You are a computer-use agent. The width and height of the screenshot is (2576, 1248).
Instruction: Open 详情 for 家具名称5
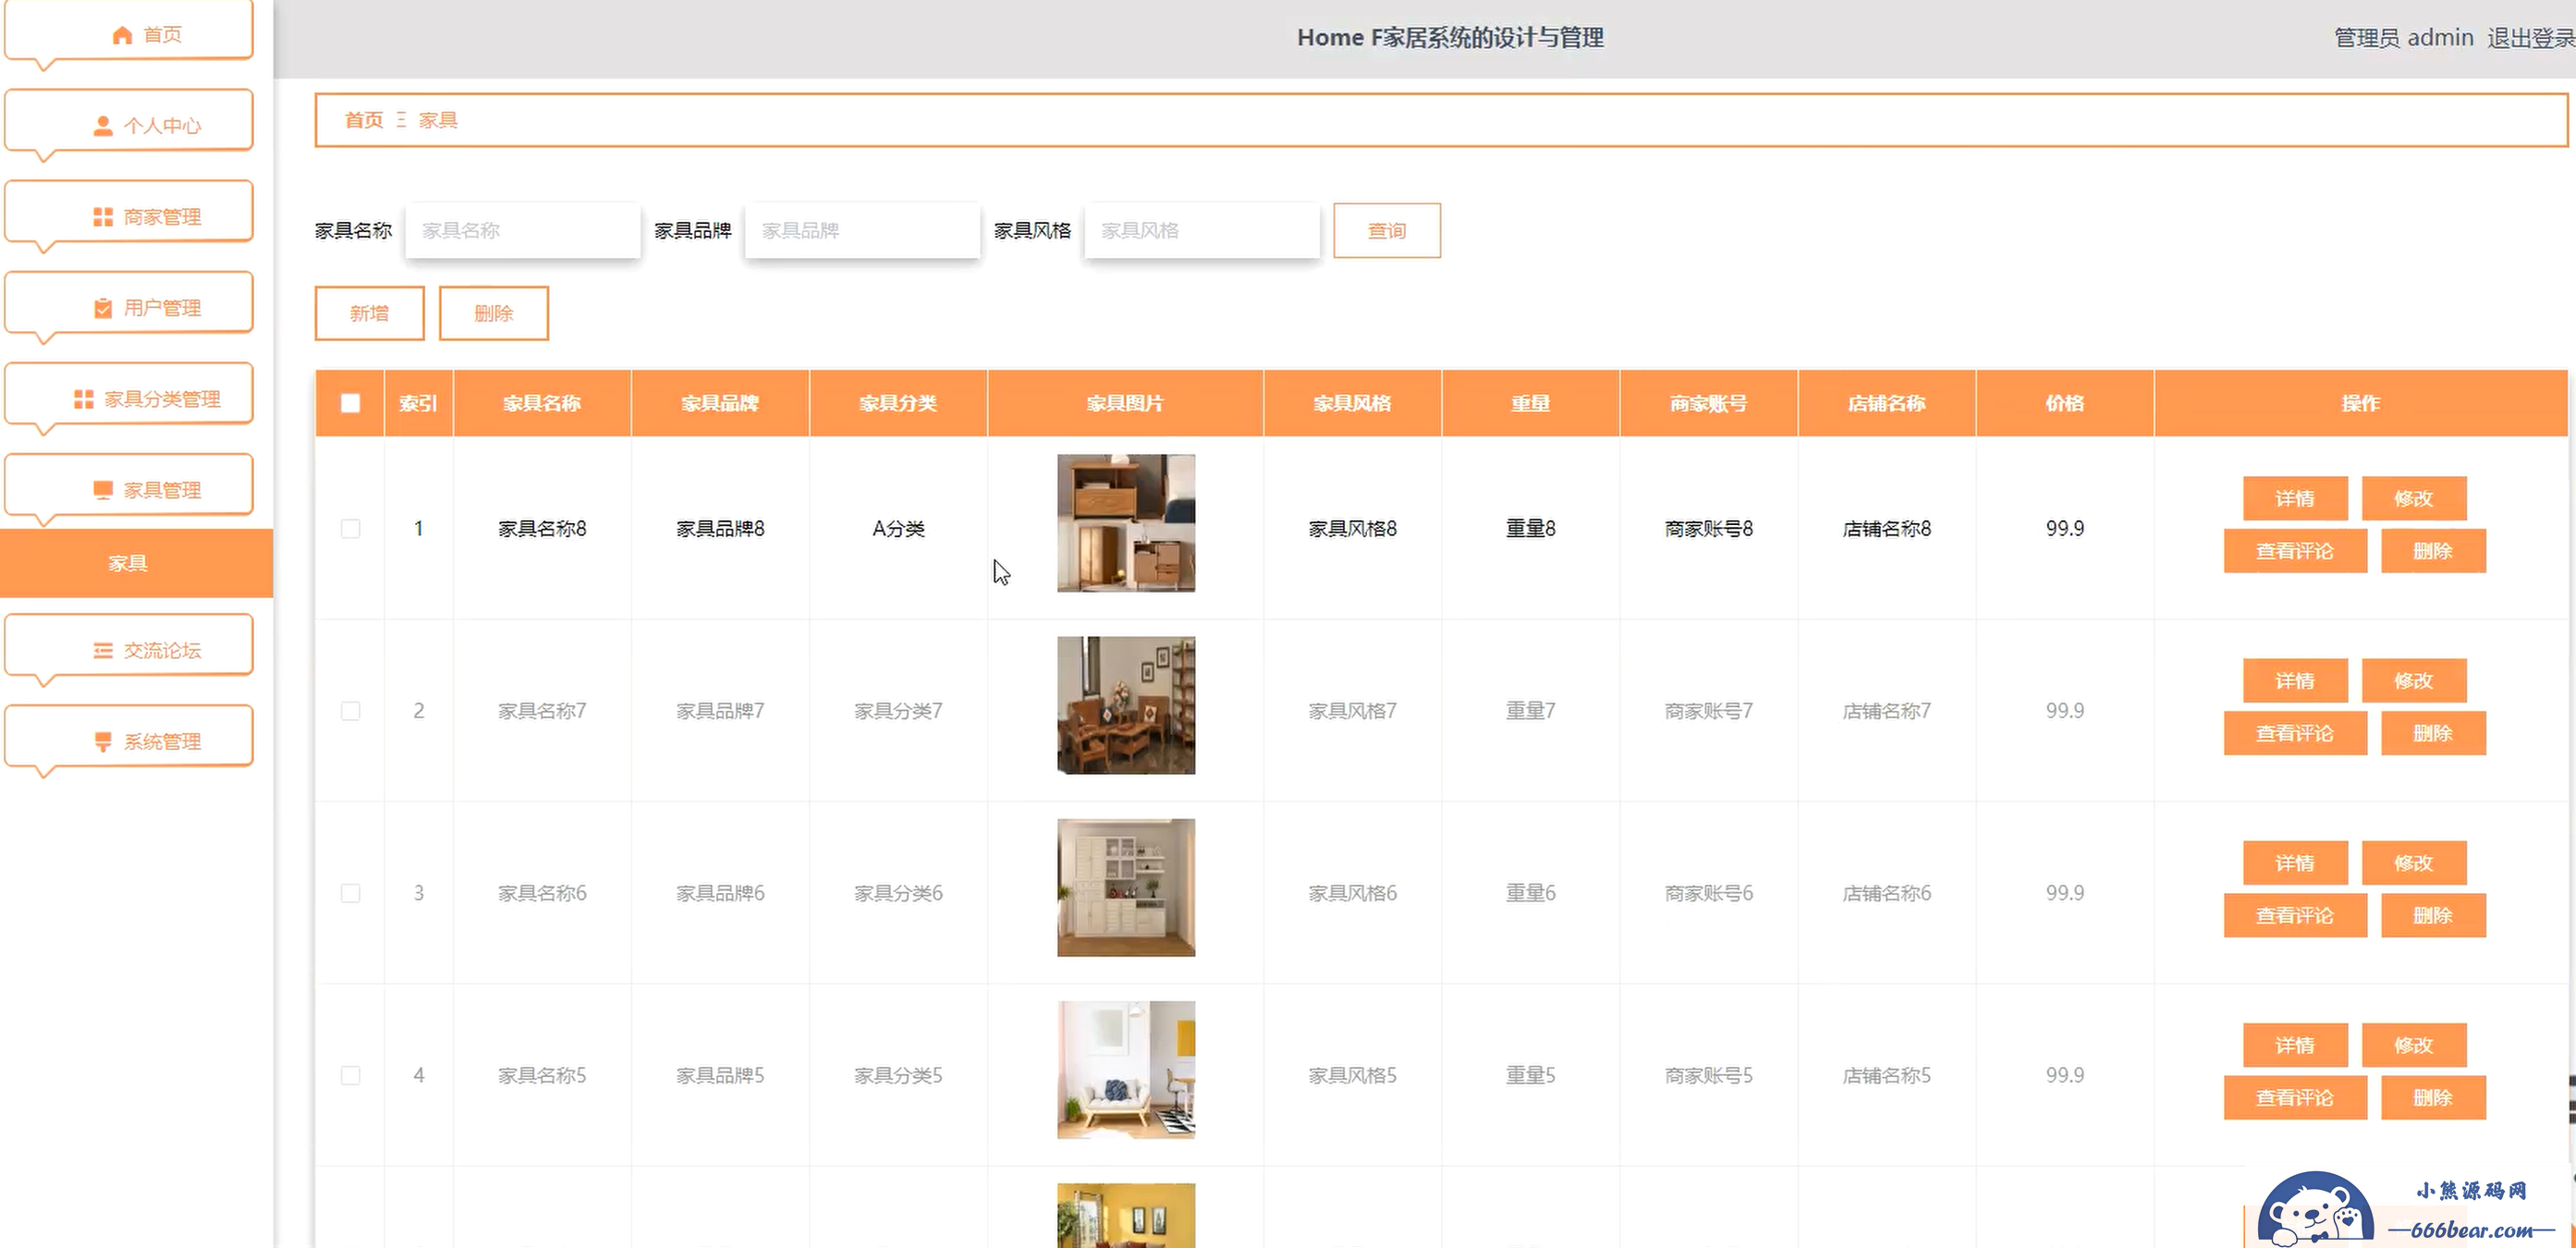click(2295, 1045)
